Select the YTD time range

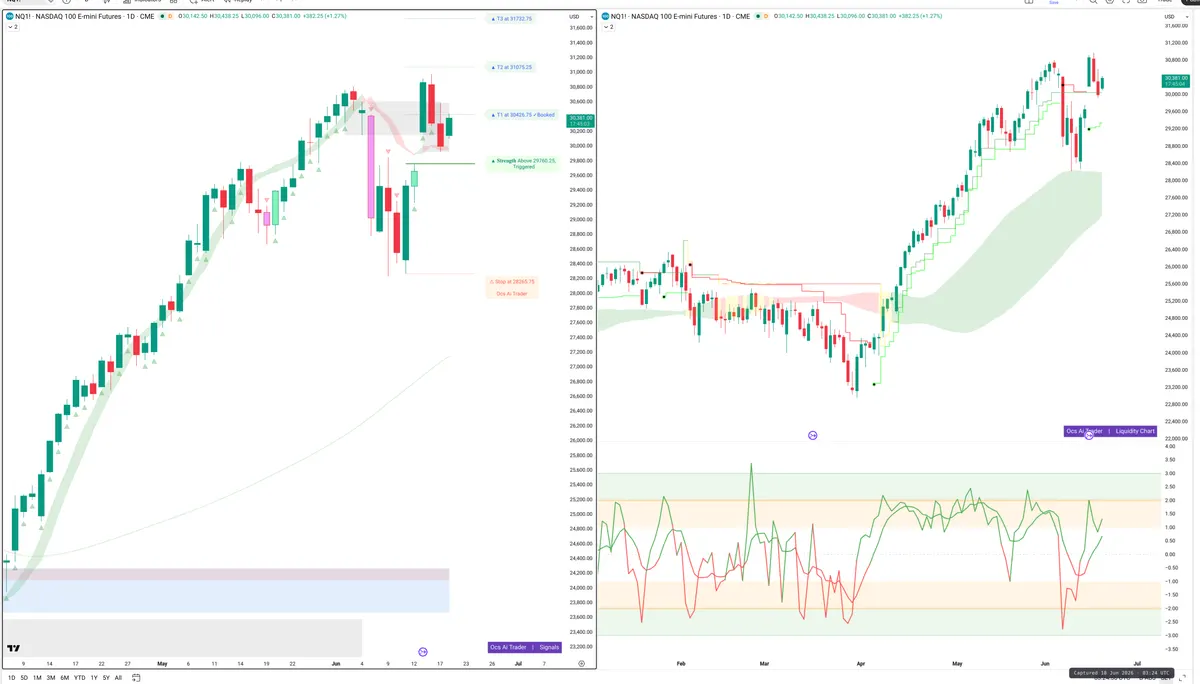[79, 678]
